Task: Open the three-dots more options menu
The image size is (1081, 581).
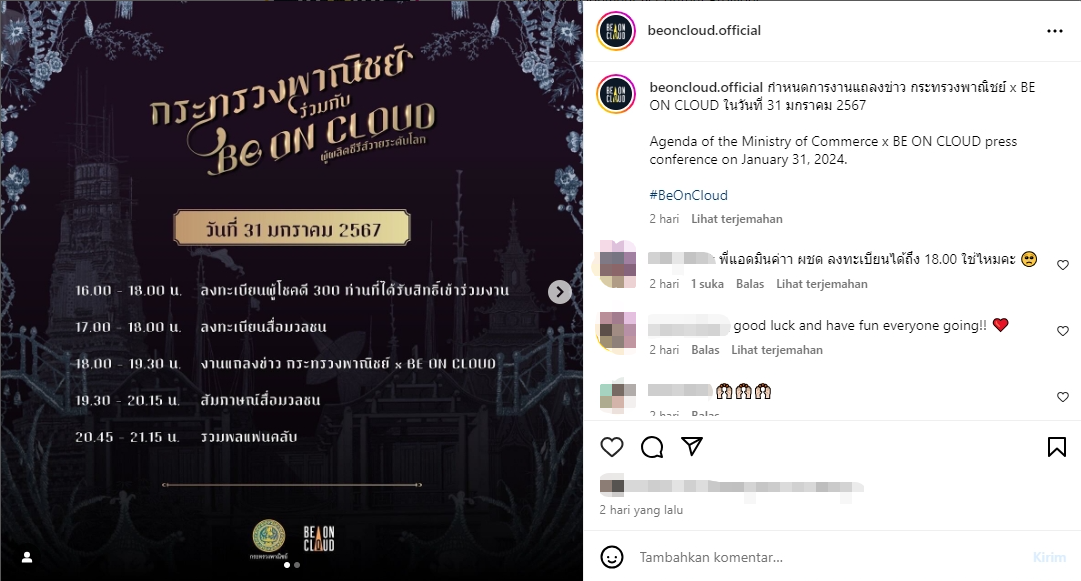Action: 1055,31
